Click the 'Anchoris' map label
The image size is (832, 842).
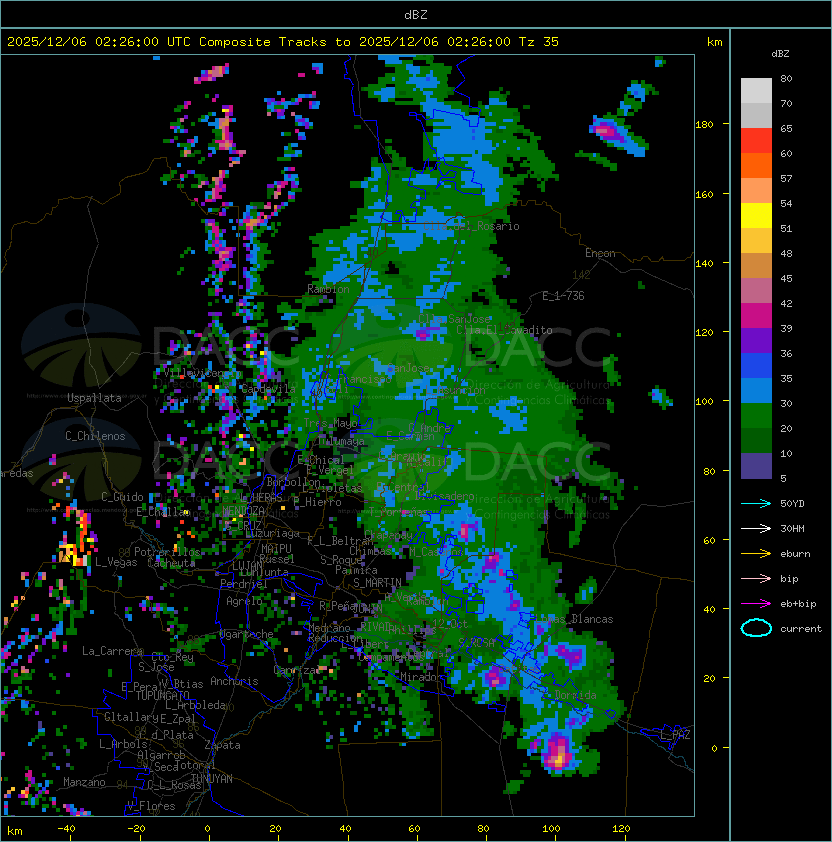tap(234, 681)
